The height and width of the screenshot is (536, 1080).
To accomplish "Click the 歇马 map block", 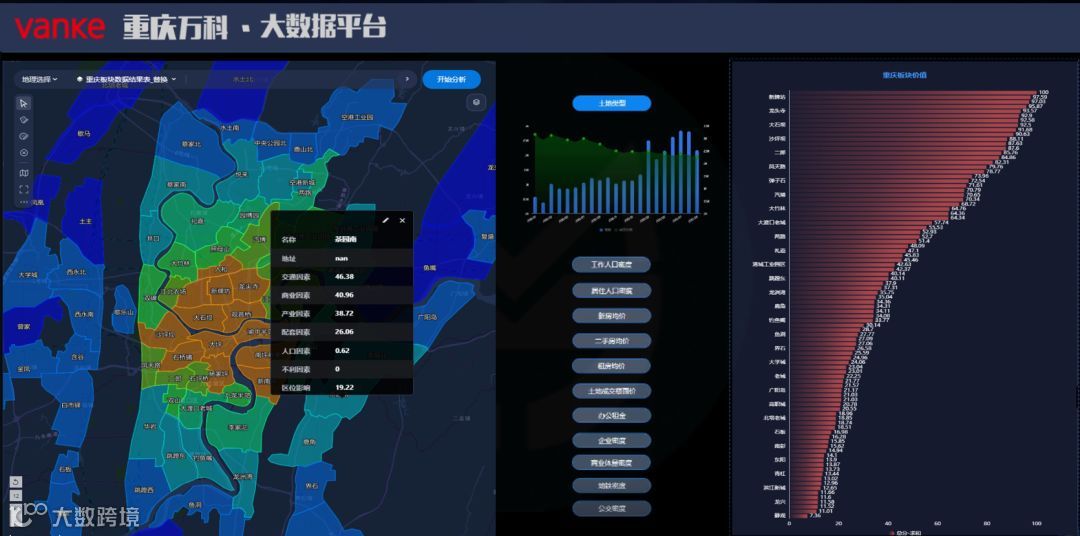I will tap(84, 133).
